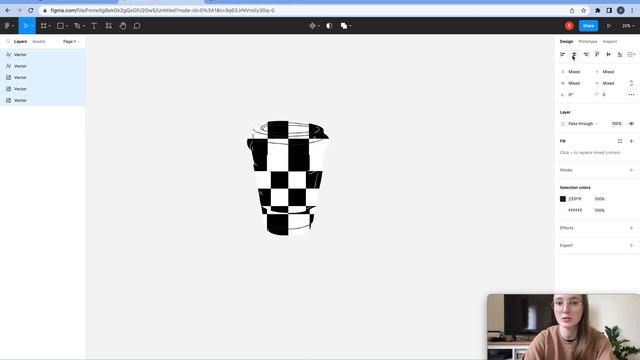This screenshot has width=640, height=360.
Task: Click the Use as mask icon
Action: (x=329, y=26)
